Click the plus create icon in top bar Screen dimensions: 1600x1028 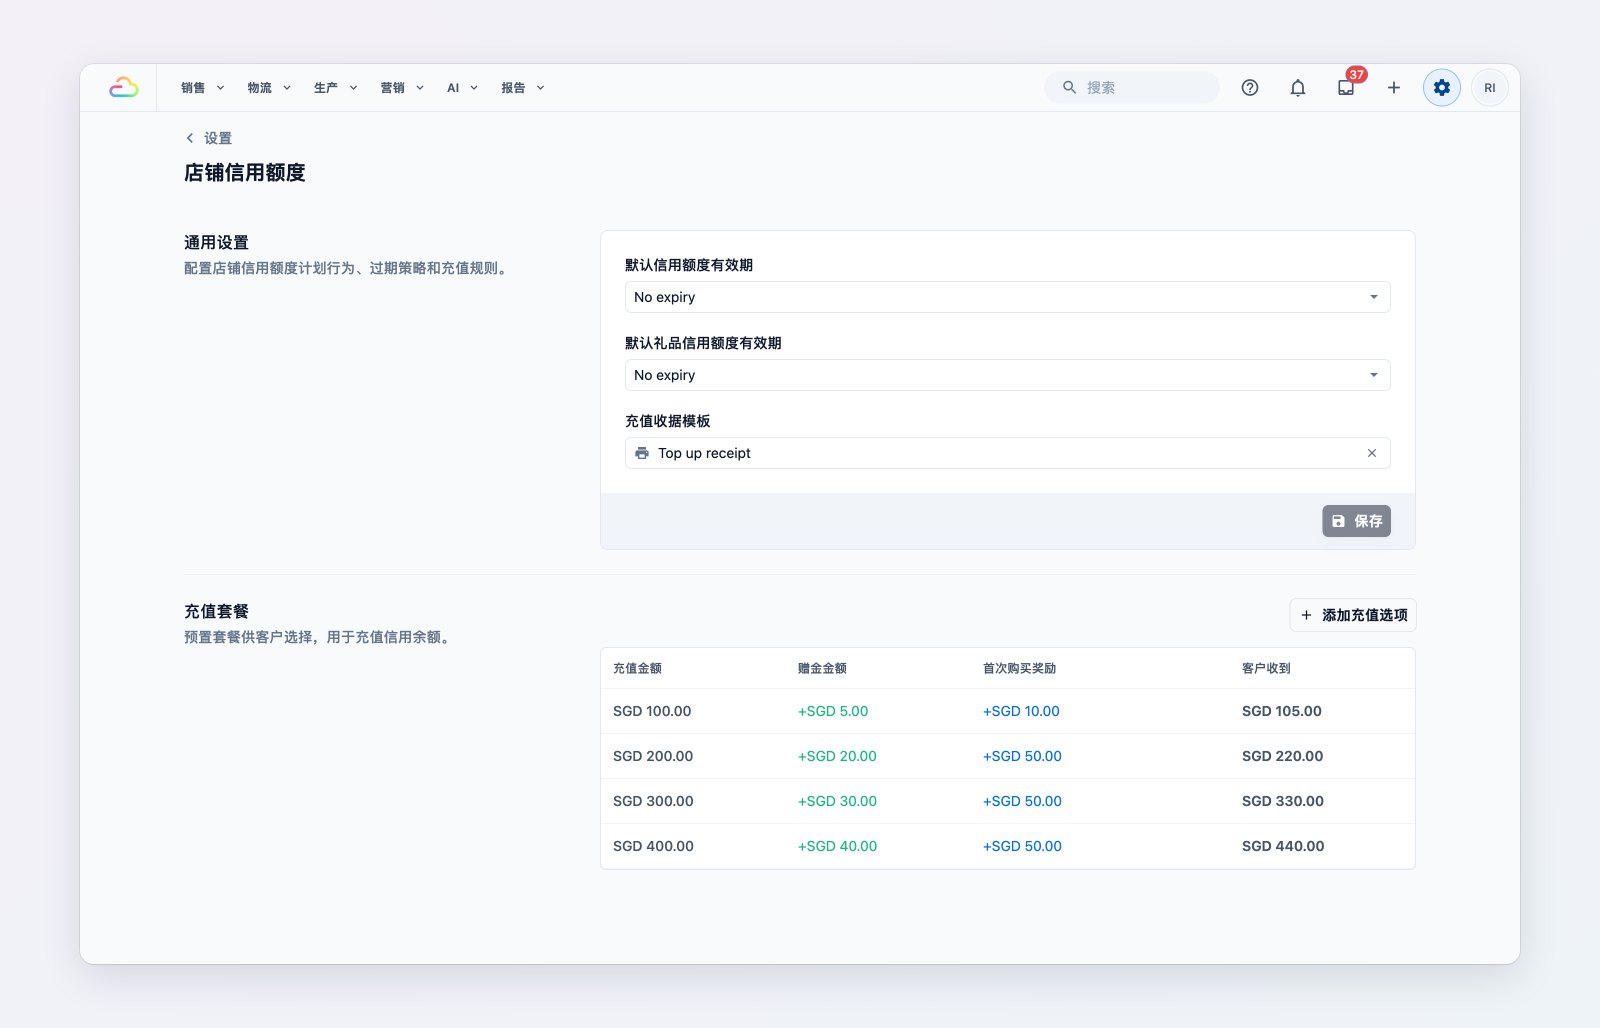[1394, 88]
